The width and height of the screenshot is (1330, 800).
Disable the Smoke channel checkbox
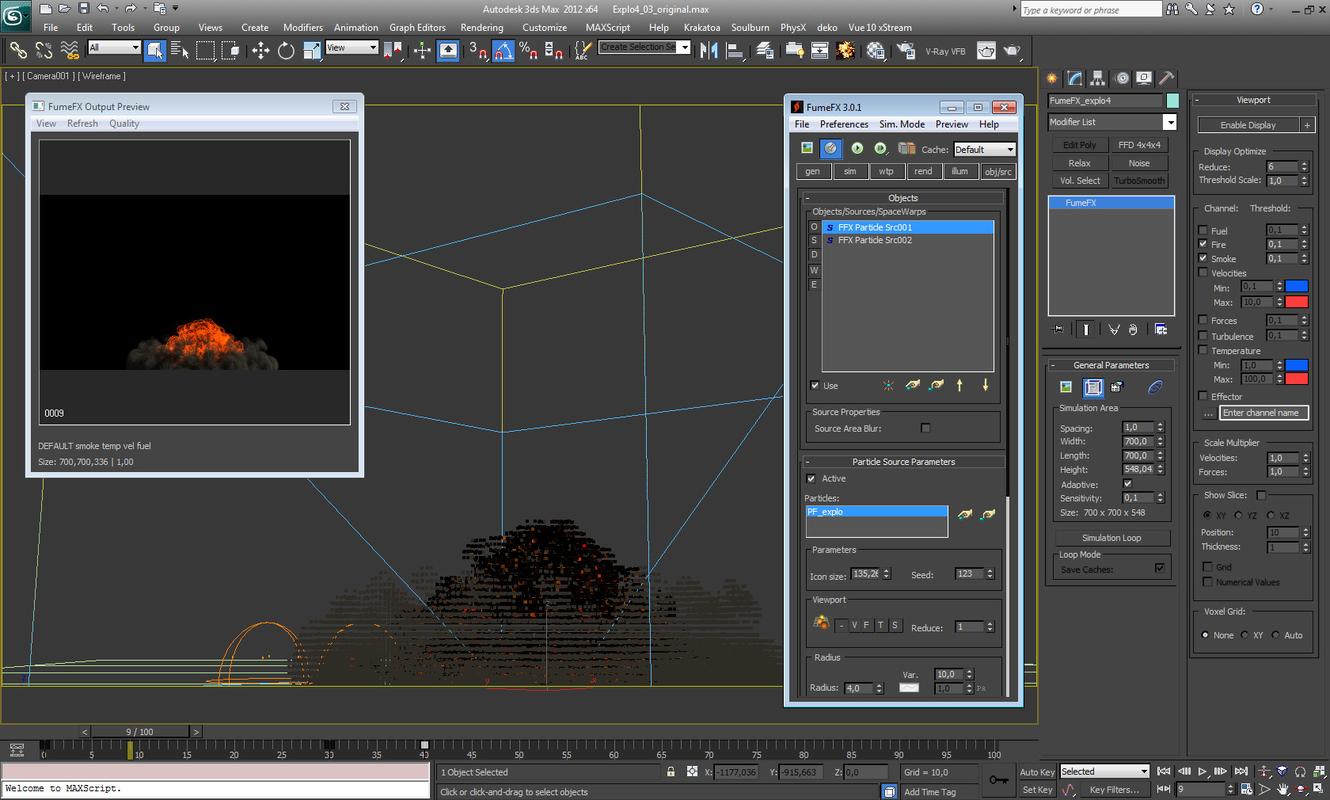[1201, 258]
